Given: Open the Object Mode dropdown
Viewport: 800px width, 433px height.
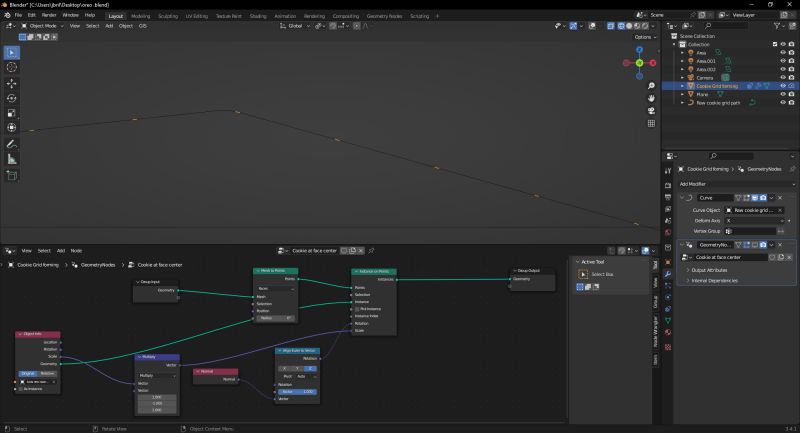Looking at the screenshot, I should (x=42, y=26).
